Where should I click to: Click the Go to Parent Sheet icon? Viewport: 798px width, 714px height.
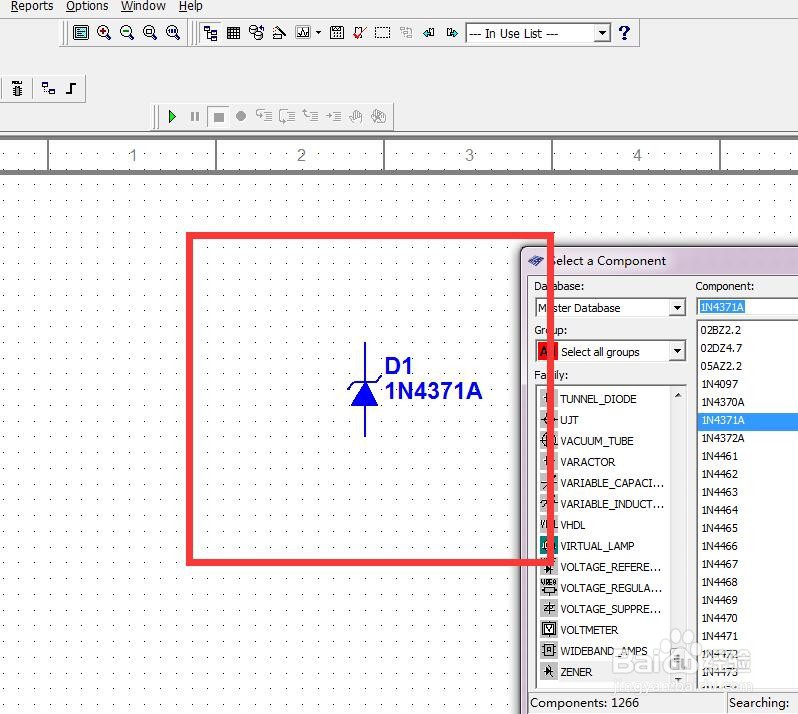[406, 33]
